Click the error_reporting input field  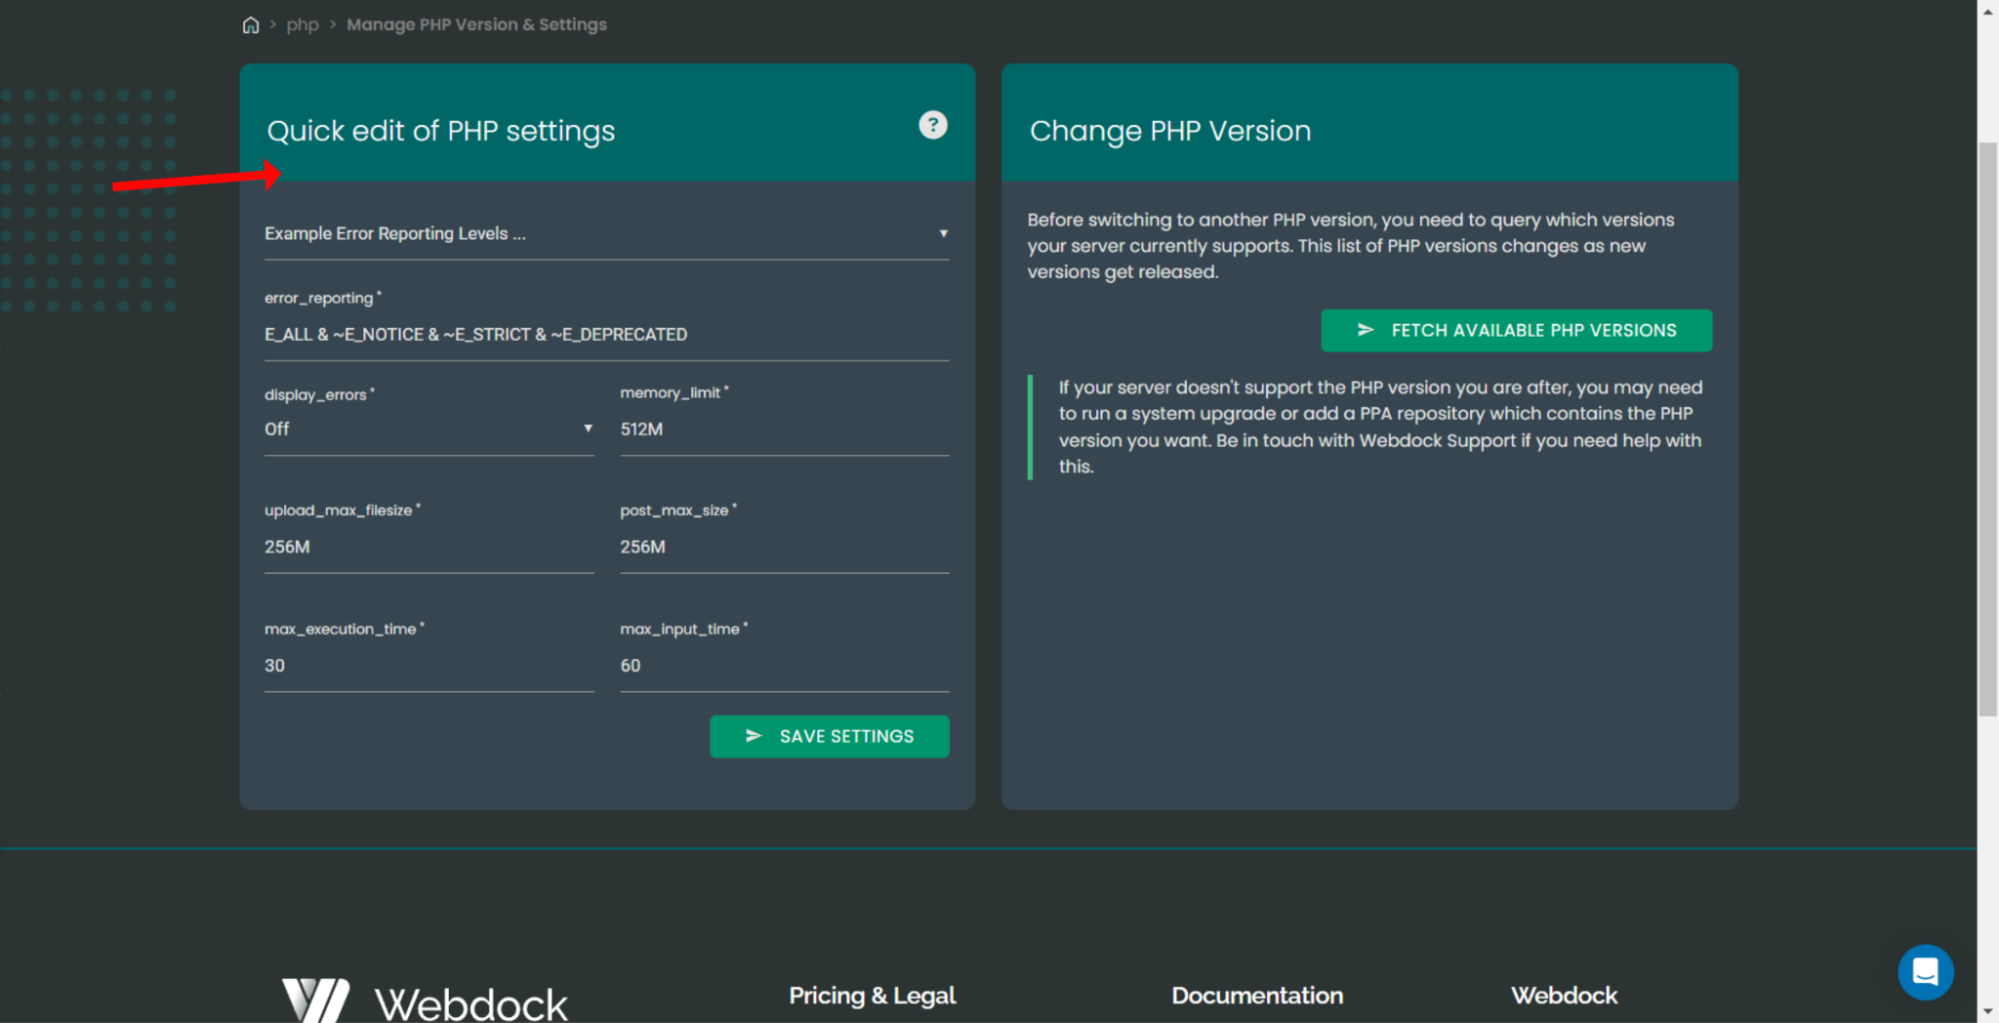click(x=606, y=335)
